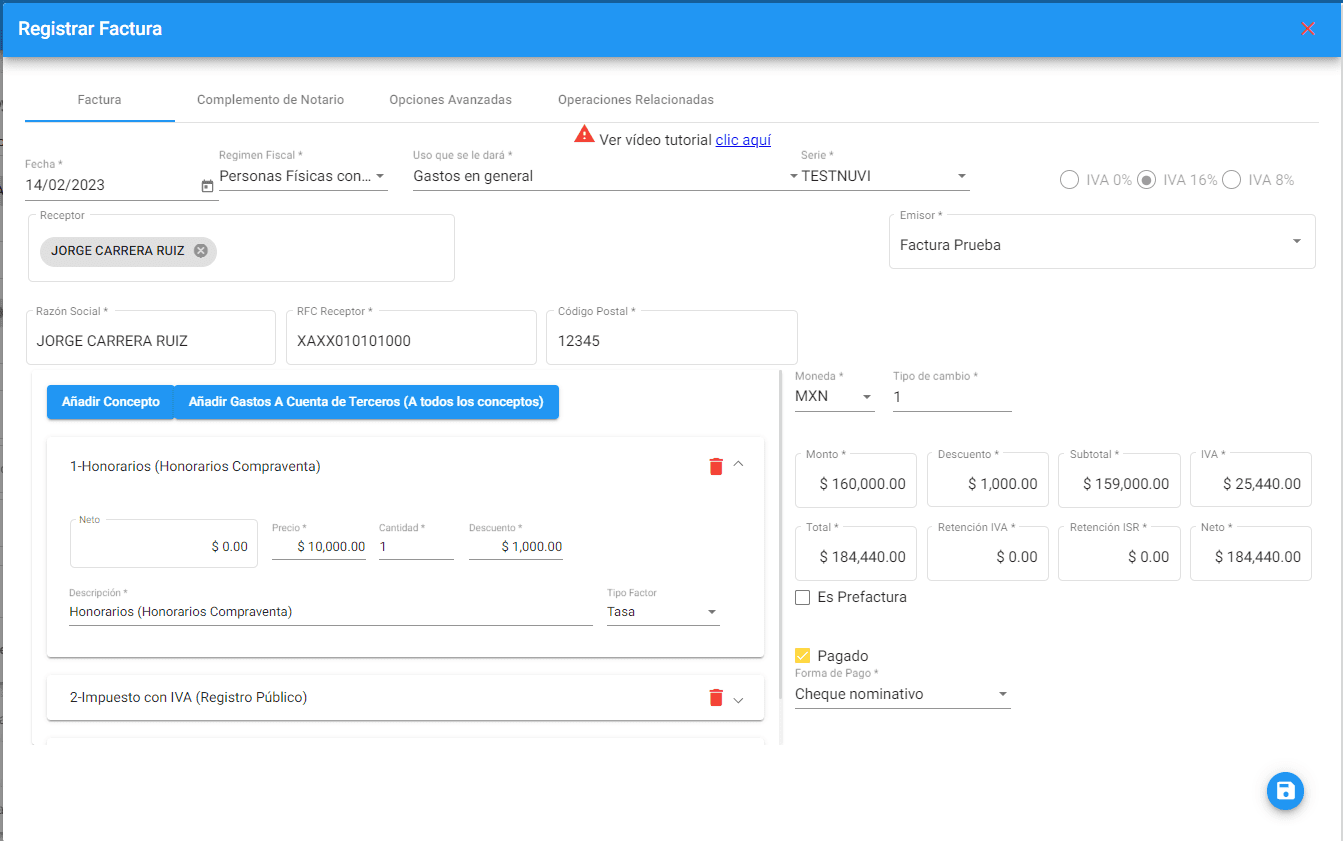
Task: Delete the Impuesto con IVA concept
Action: pos(715,698)
